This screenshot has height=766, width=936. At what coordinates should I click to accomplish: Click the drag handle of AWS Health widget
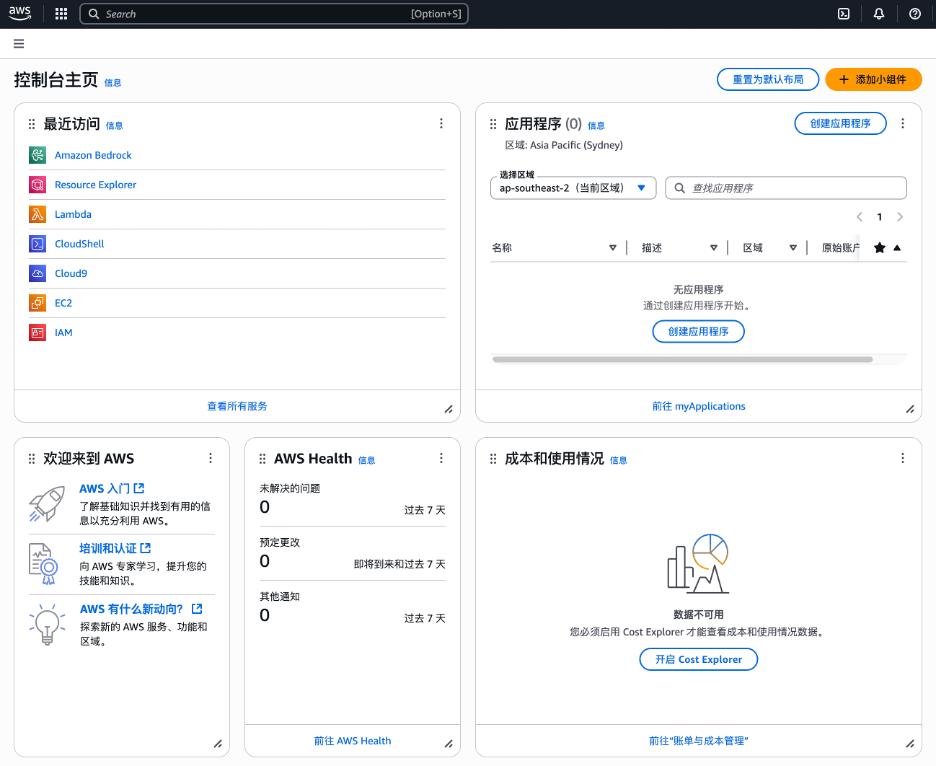pyautogui.click(x=263, y=459)
